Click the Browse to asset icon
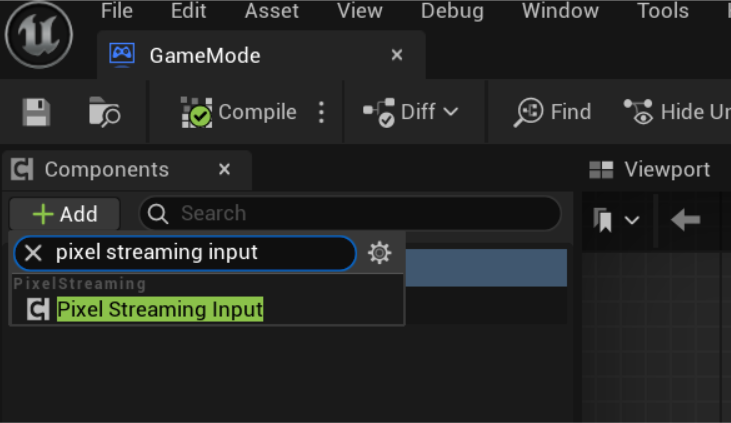This screenshot has height=423, width=731. click(104, 112)
